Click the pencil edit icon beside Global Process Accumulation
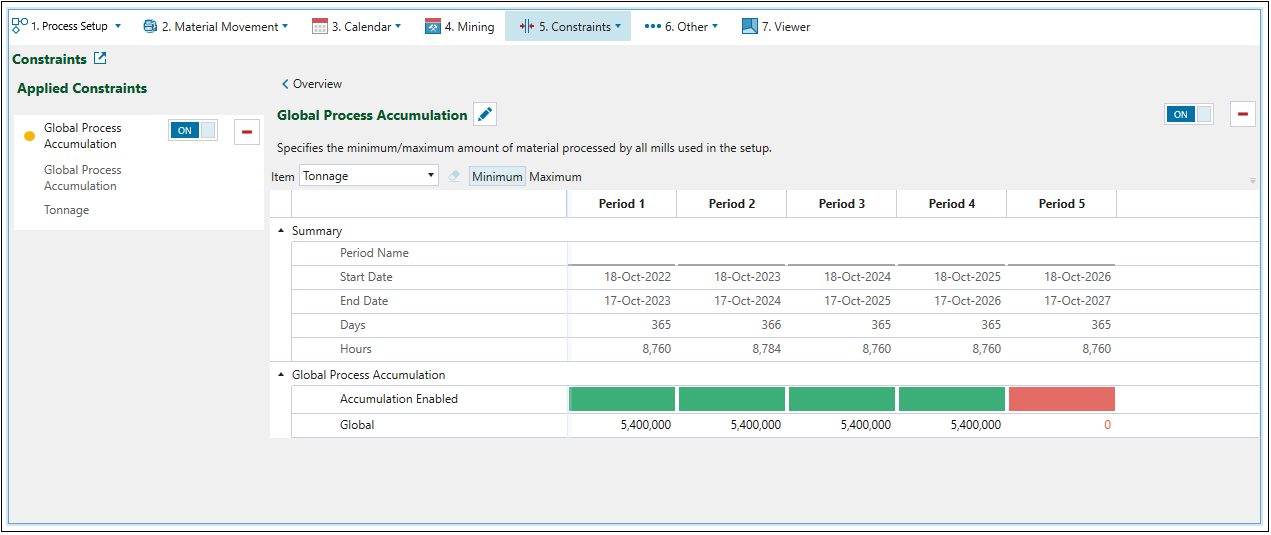 click(485, 115)
